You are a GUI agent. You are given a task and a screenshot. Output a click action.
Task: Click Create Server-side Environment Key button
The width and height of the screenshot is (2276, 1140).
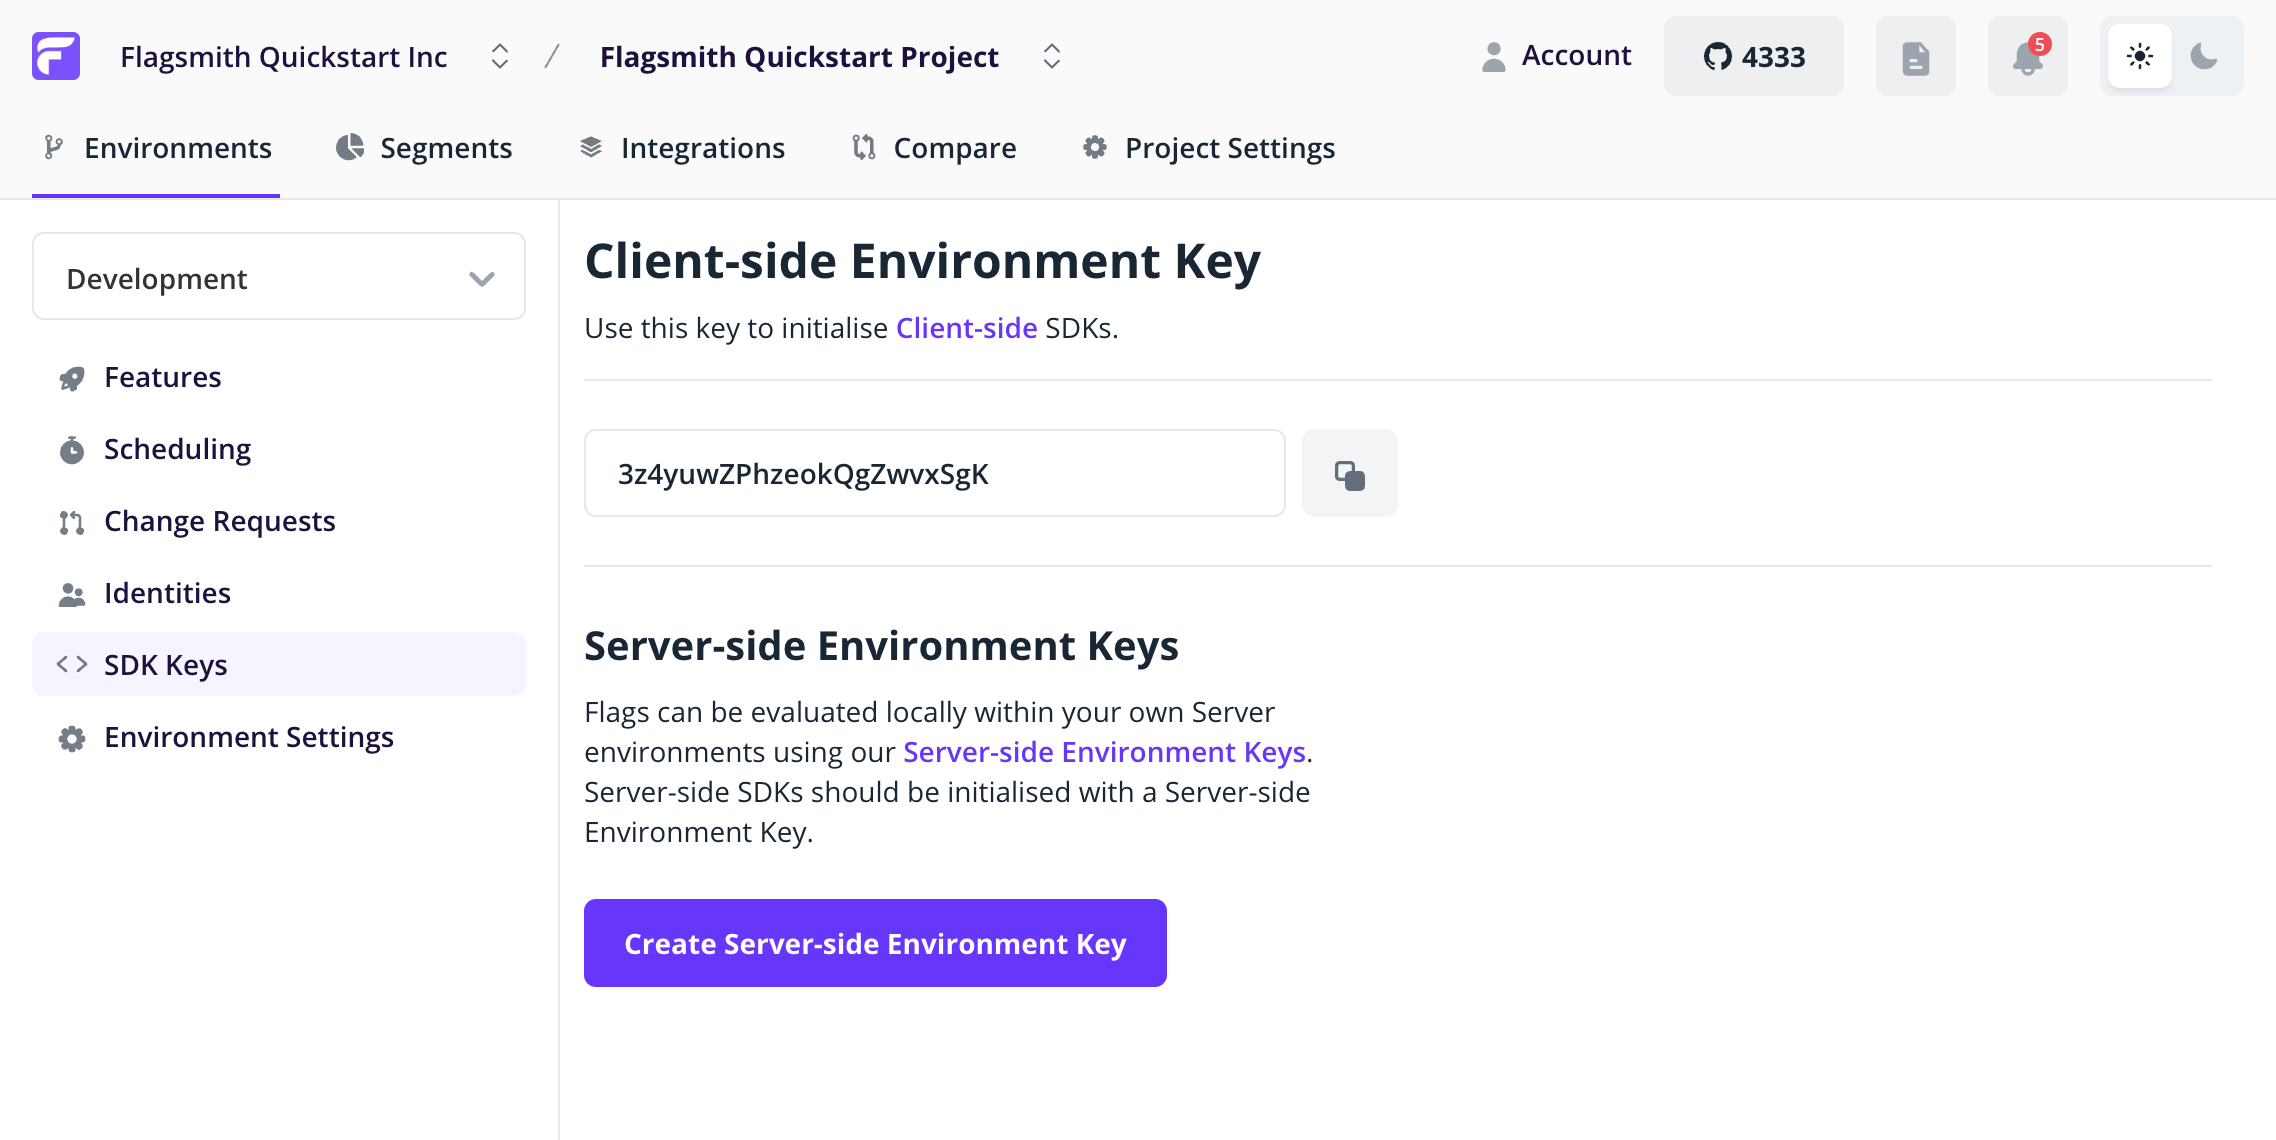(x=873, y=942)
